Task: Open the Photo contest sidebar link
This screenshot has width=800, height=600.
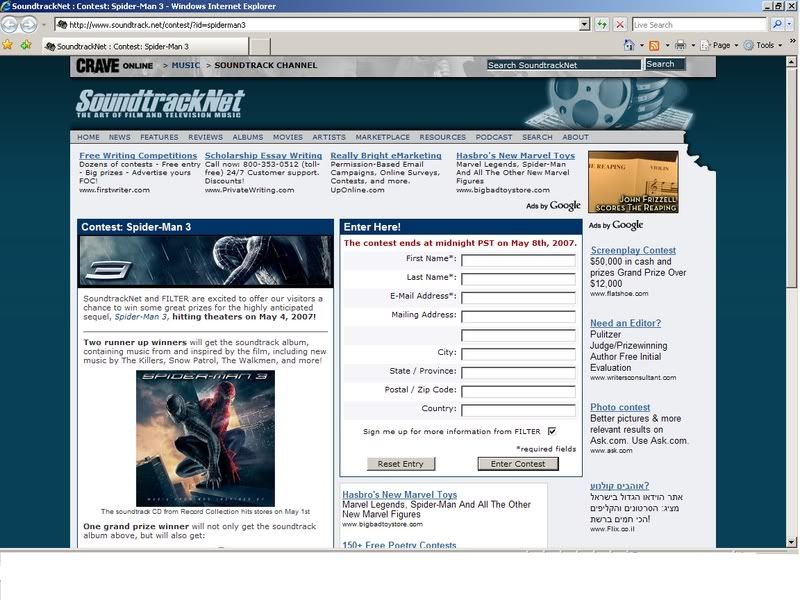Action: pos(620,407)
